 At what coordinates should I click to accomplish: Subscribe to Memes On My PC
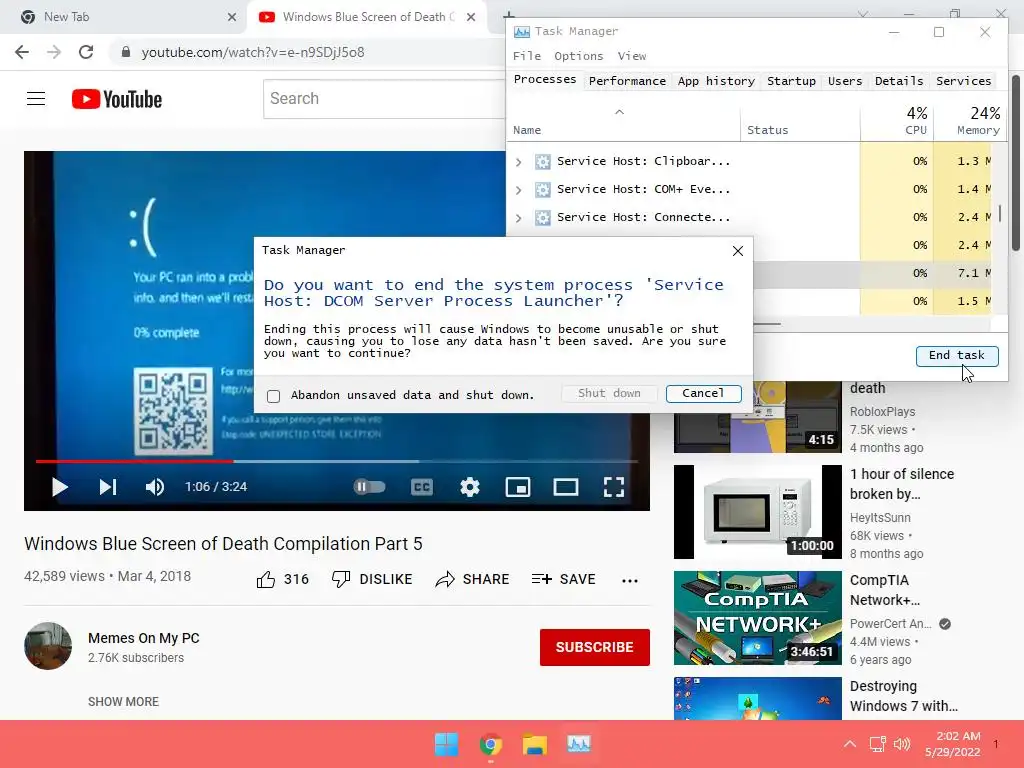coord(595,647)
